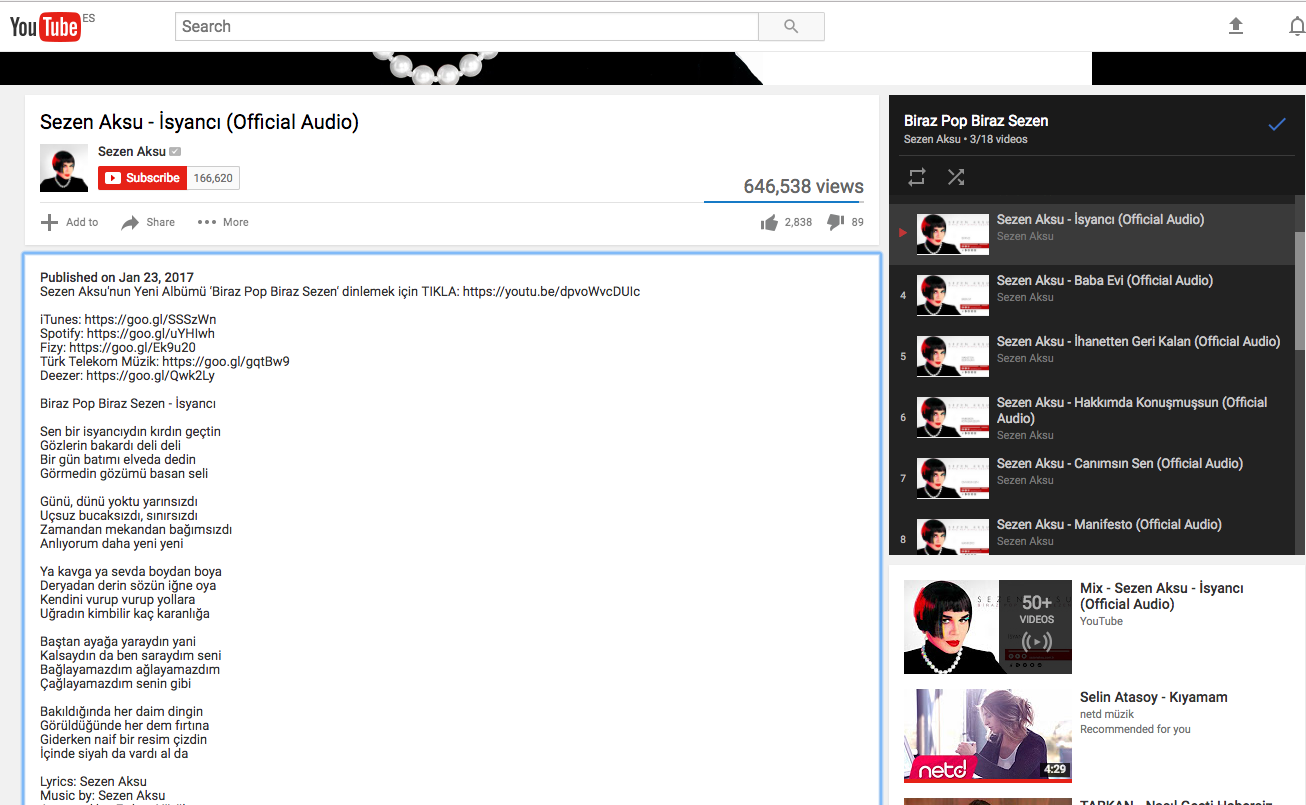This screenshot has width=1306, height=805.
Task: Click the thumbs up like icon
Action: tap(769, 222)
